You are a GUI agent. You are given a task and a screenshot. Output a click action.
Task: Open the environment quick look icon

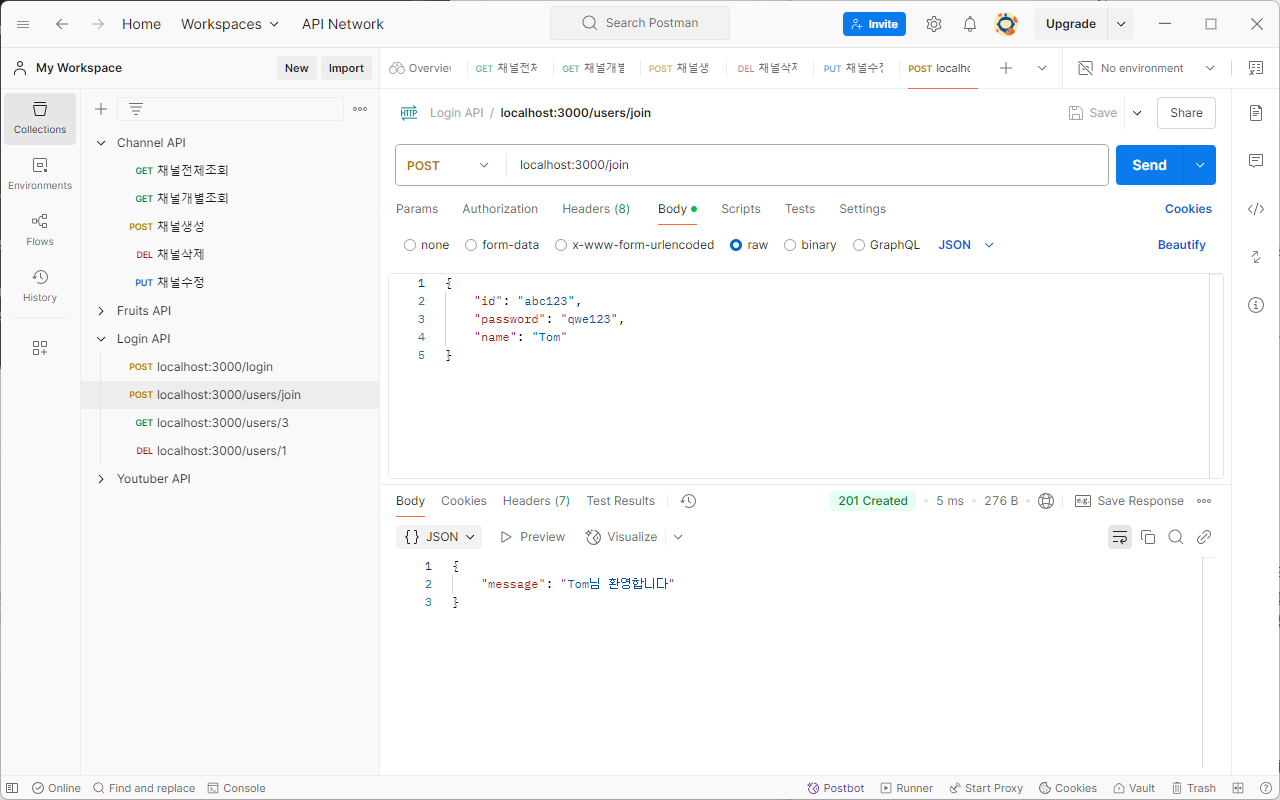[1256, 68]
